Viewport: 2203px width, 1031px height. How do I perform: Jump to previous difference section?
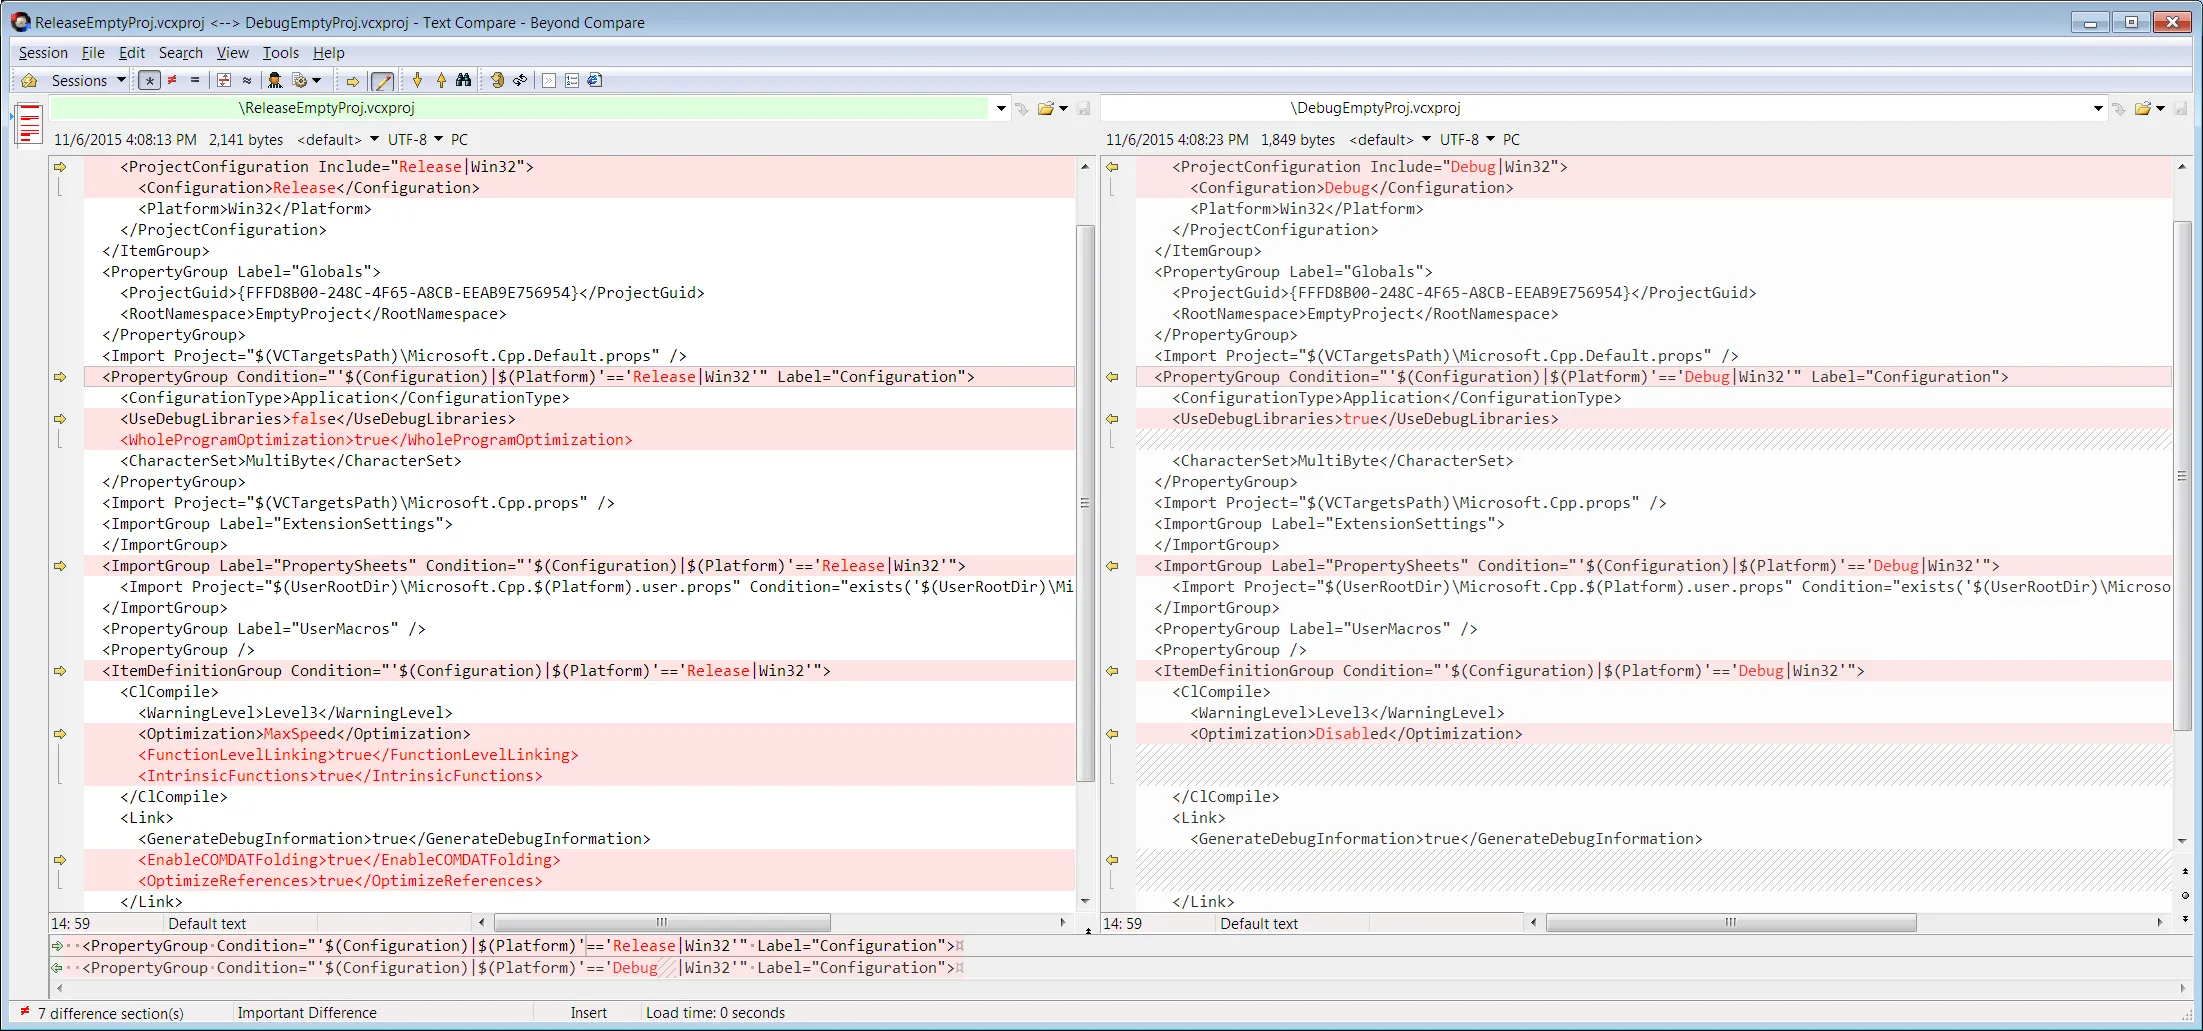[441, 80]
